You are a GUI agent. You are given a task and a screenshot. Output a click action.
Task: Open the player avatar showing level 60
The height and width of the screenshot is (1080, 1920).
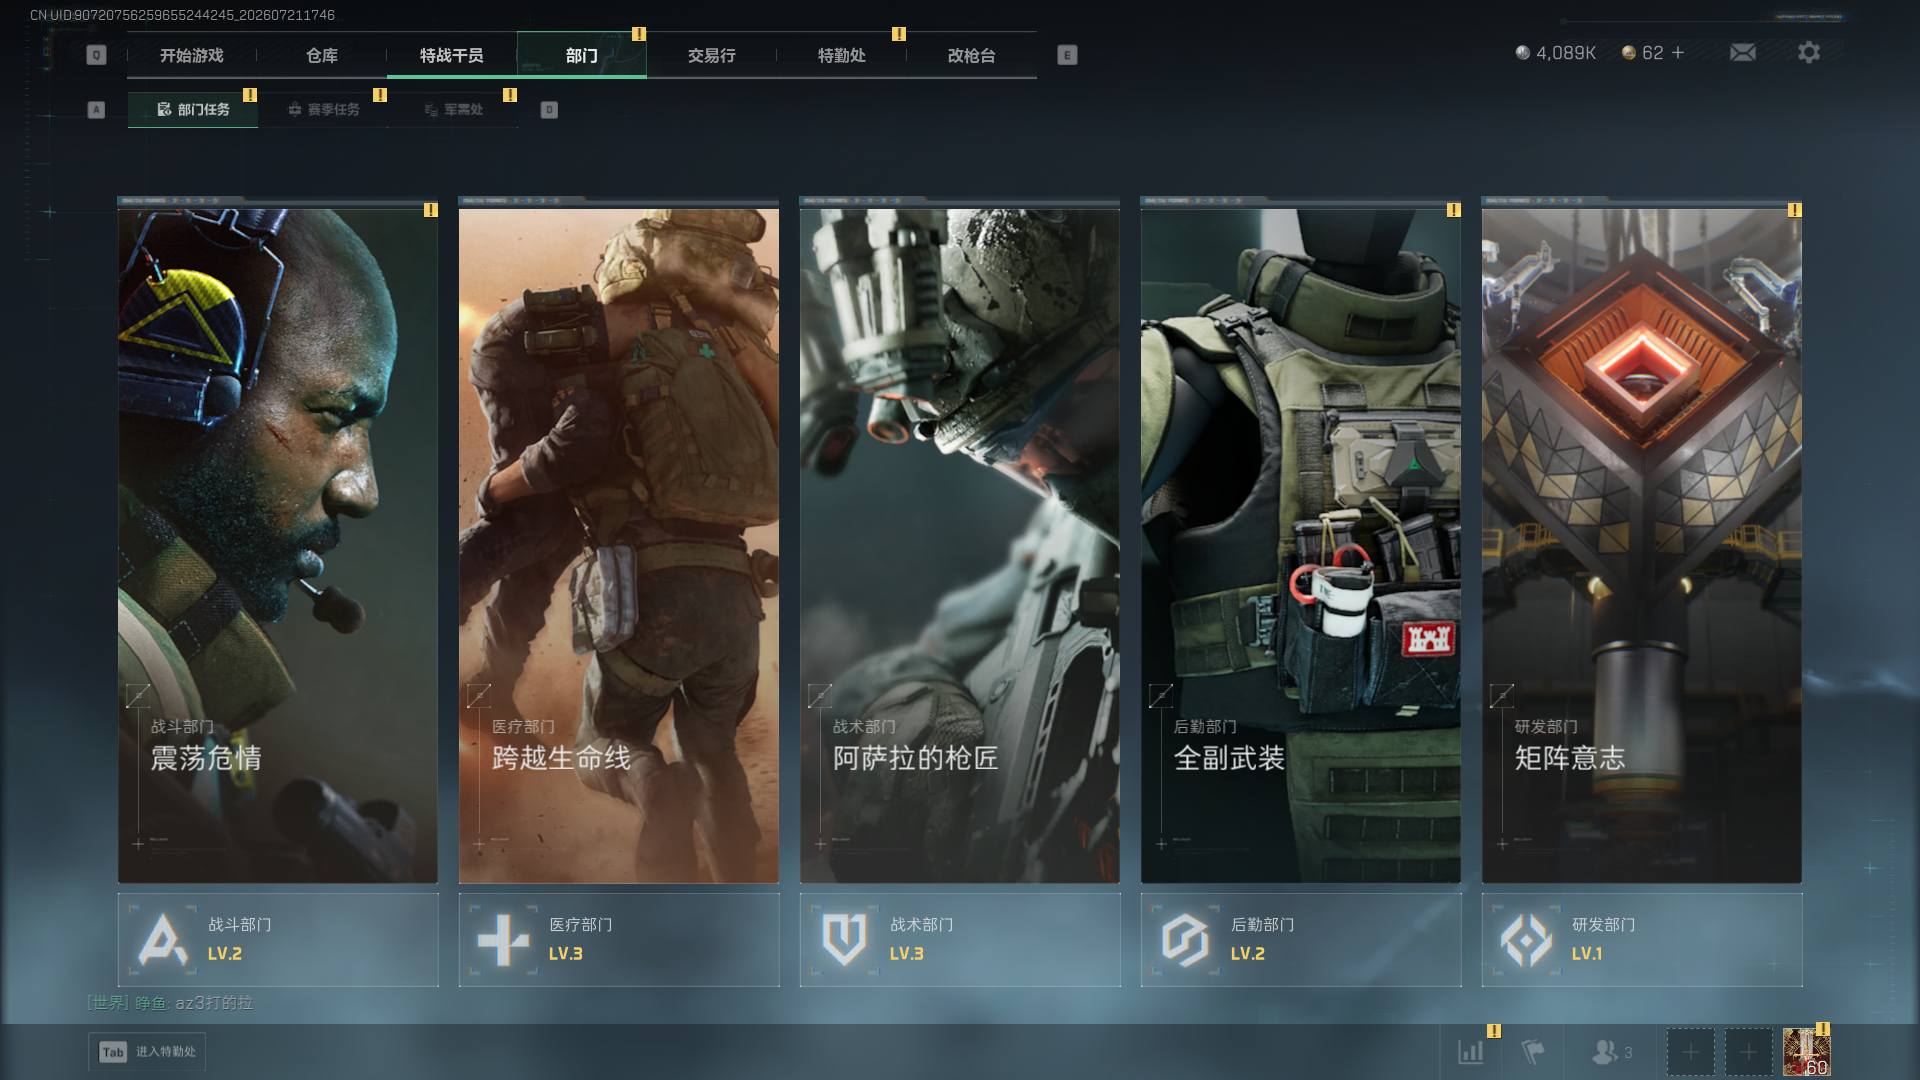(1807, 1052)
